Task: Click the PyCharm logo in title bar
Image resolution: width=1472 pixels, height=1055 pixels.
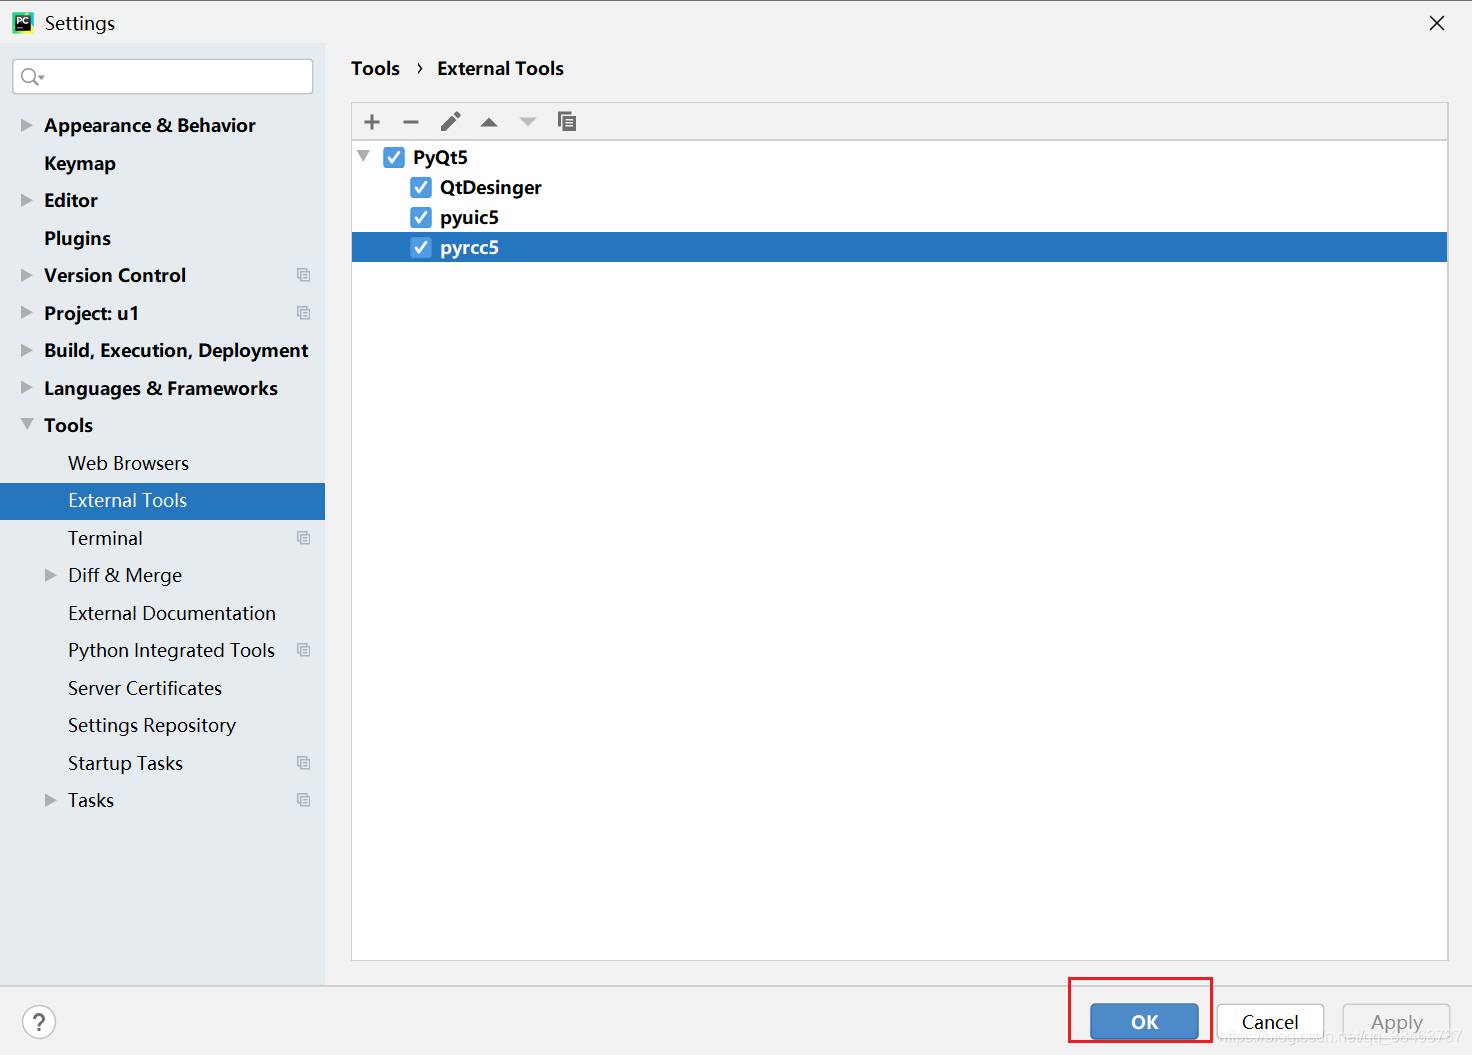Action: (x=23, y=23)
